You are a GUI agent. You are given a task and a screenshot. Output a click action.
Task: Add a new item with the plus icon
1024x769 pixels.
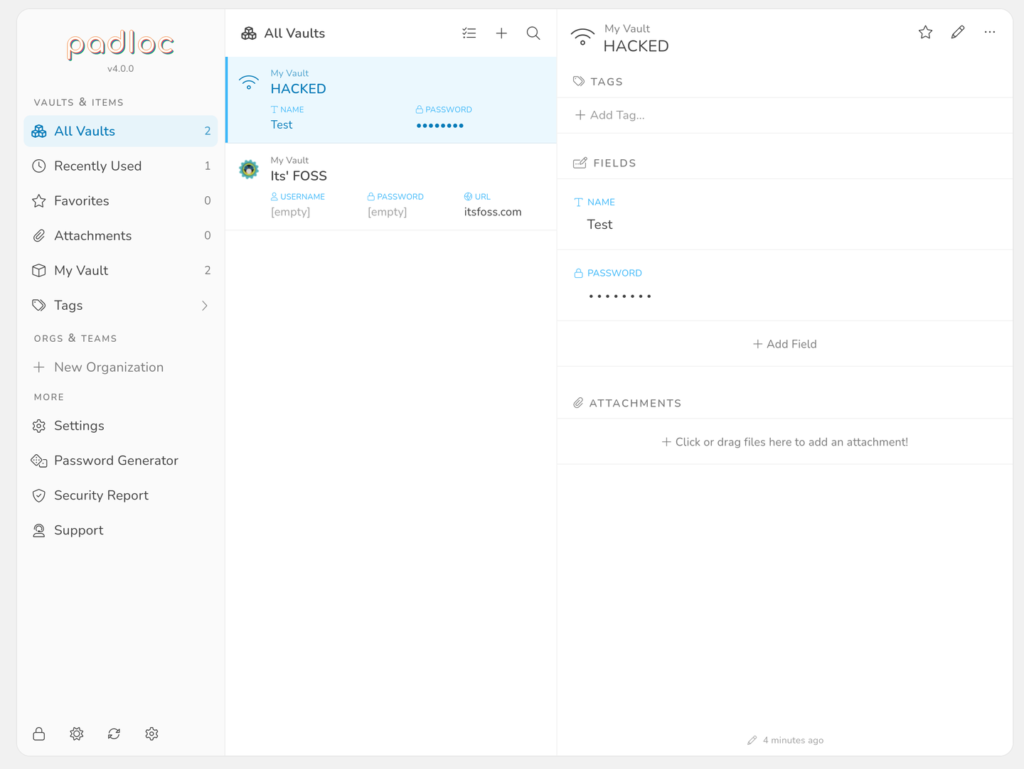(x=501, y=33)
